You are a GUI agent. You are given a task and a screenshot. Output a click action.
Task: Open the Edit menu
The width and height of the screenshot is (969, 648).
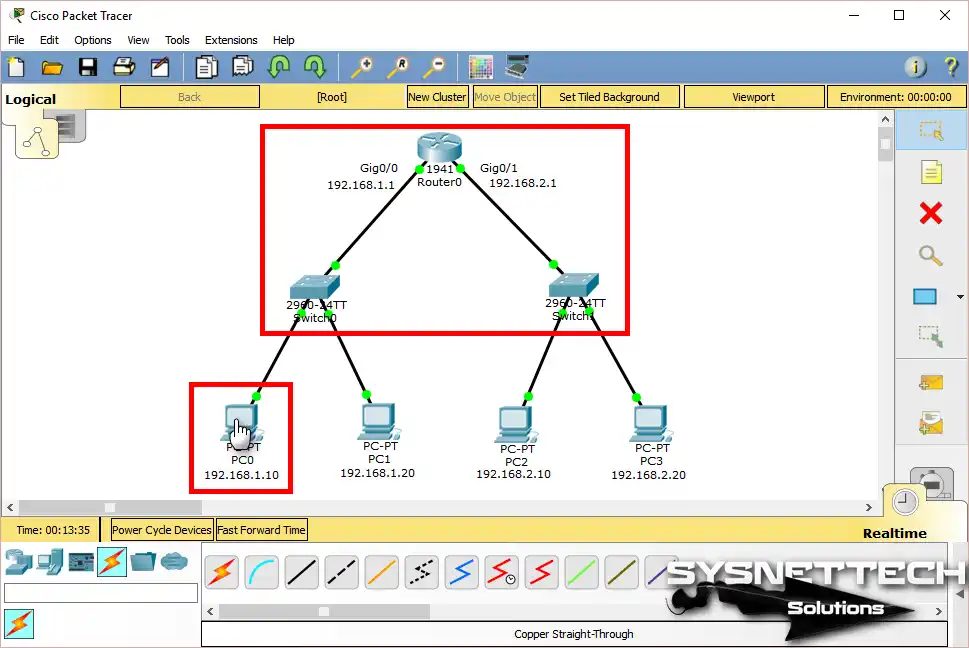point(49,40)
